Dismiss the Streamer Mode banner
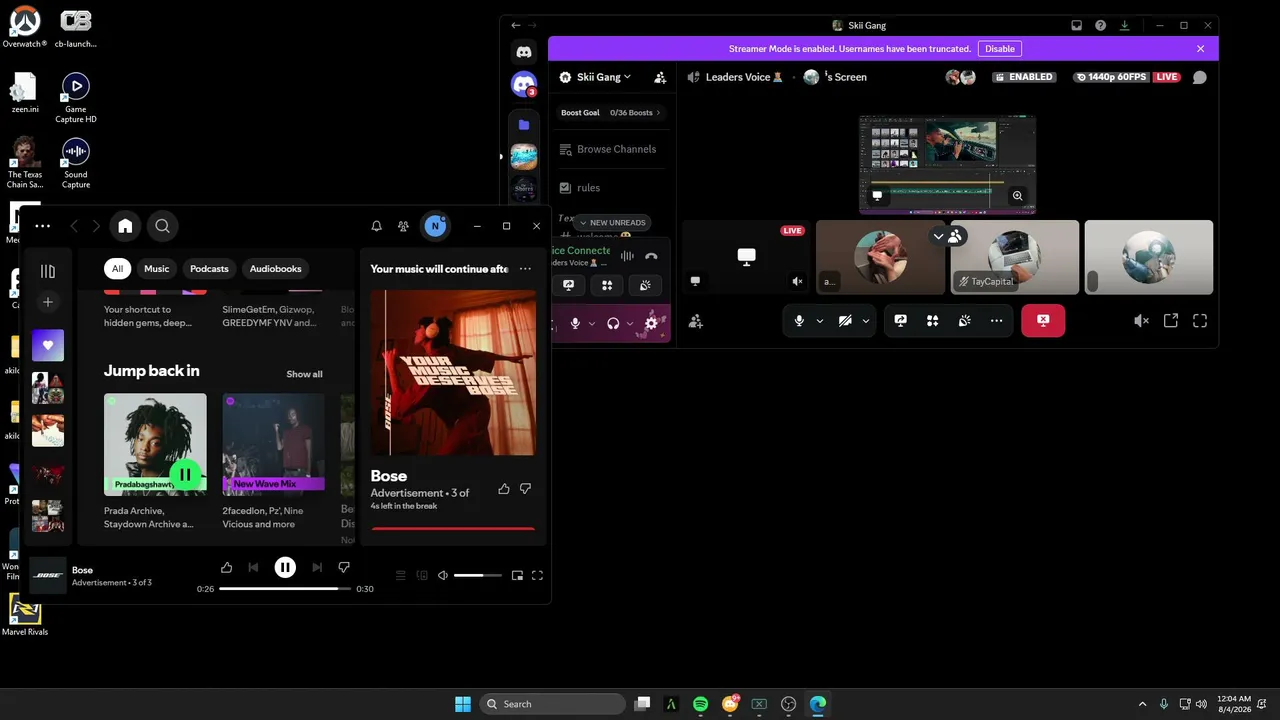 point(1201,49)
